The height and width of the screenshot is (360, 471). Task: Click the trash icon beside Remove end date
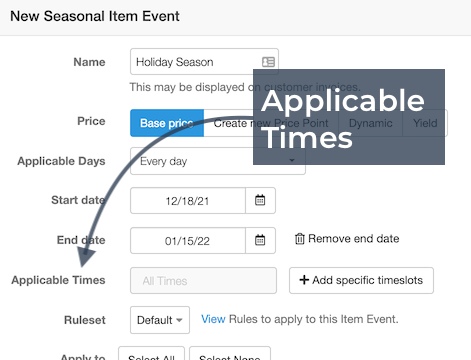point(299,239)
